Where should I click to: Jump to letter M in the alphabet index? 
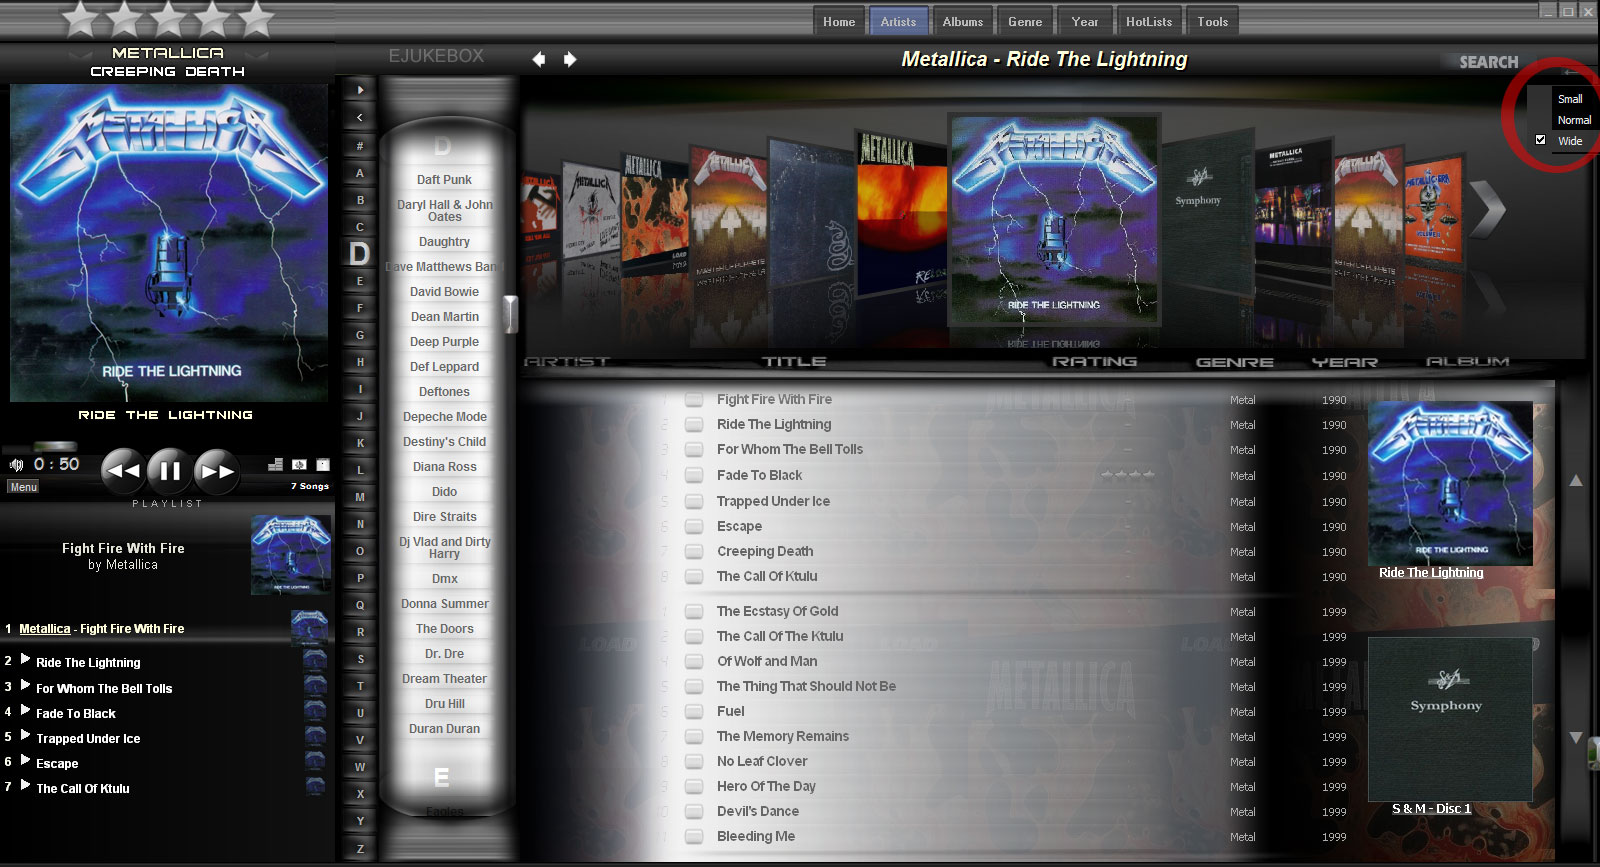[x=360, y=497]
